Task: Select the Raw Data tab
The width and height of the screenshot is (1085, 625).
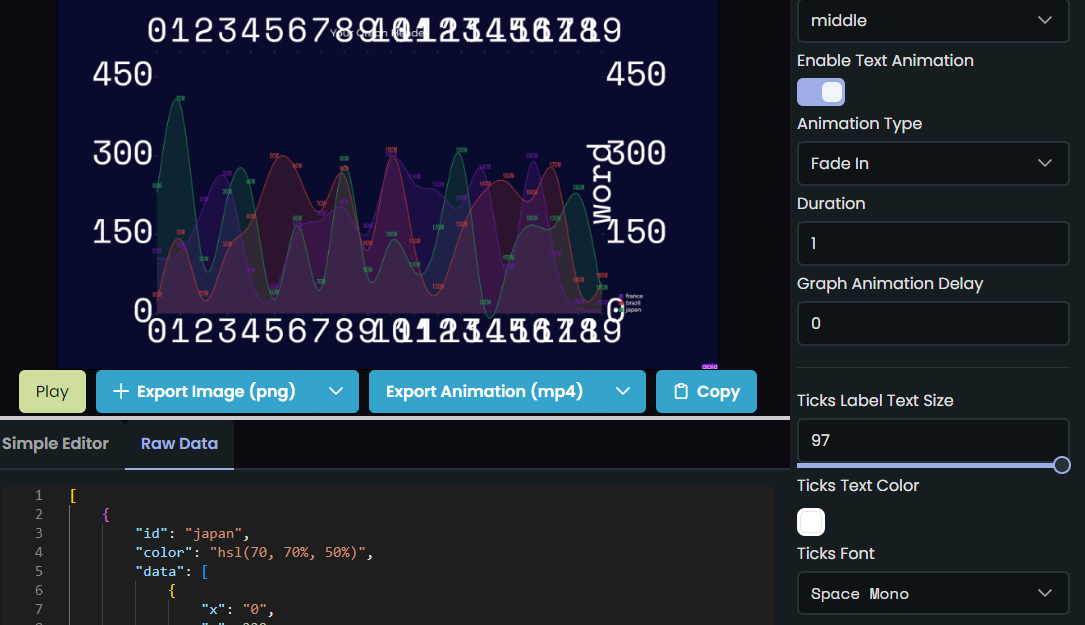Action: 178,443
